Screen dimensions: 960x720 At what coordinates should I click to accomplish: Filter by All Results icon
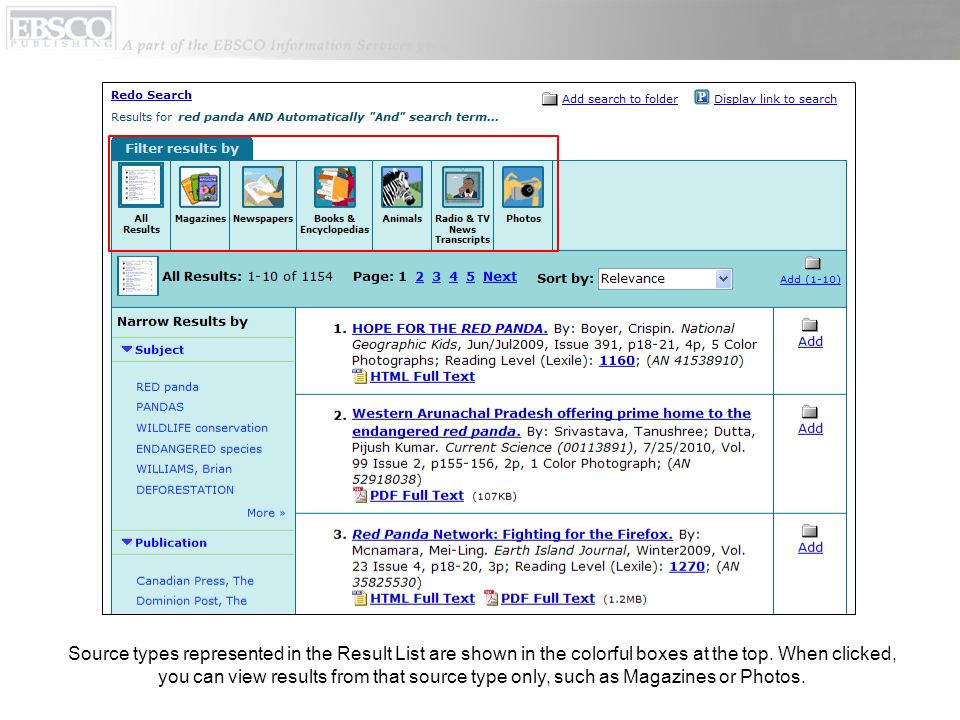pos(141,186)
